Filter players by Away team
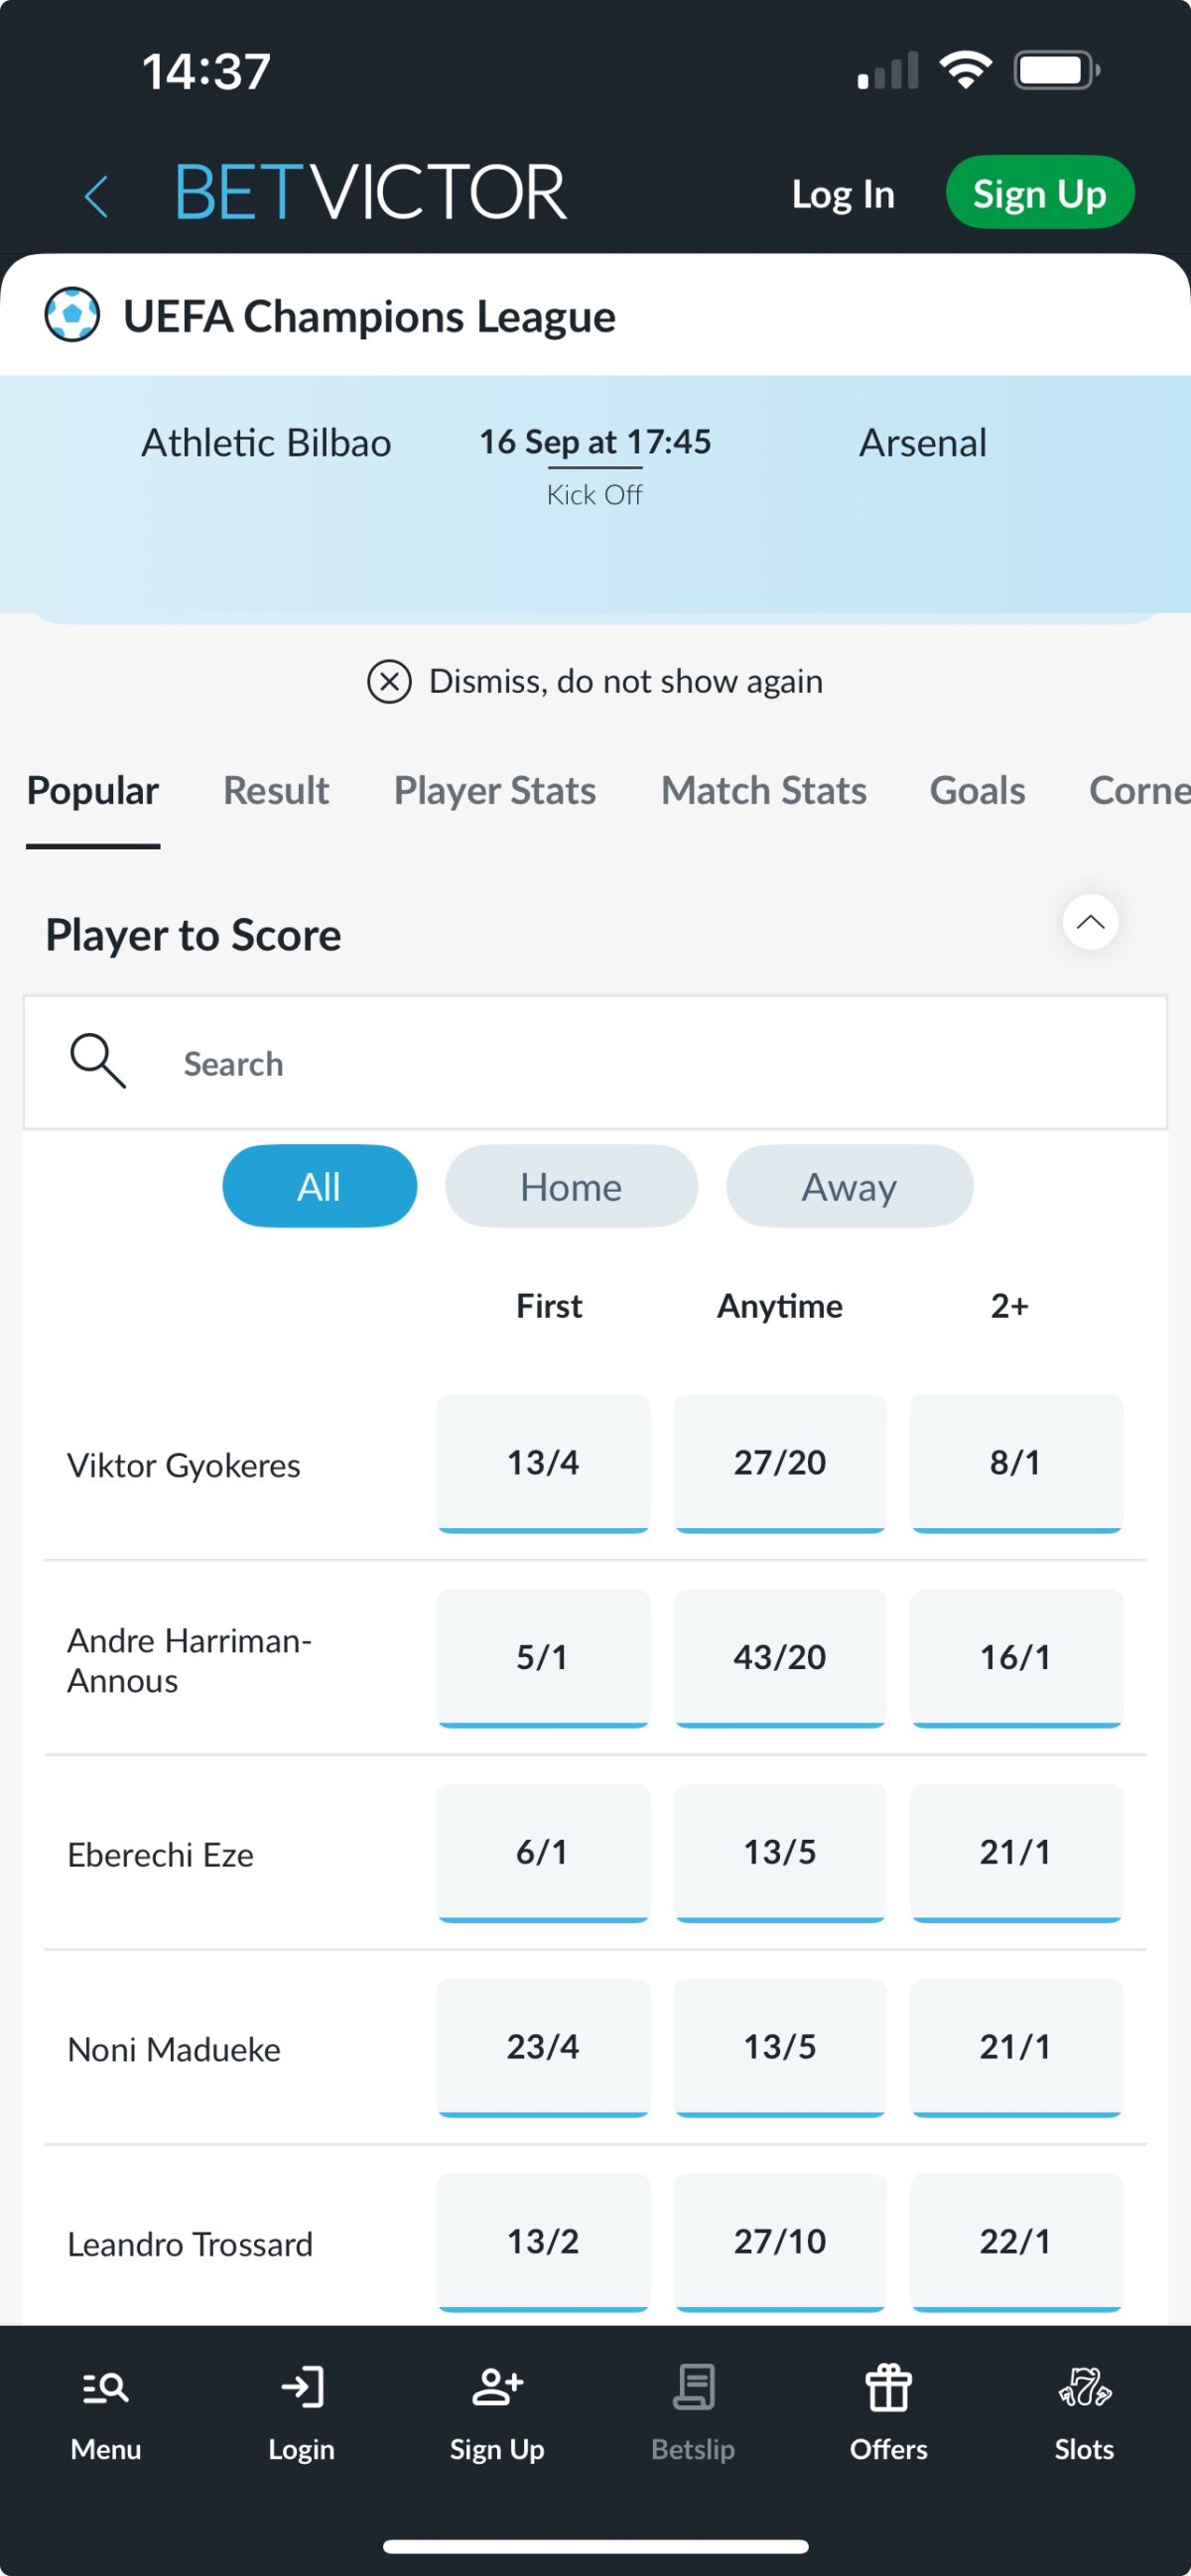This screenshot has height=2576, width=1191. click(849, 1187)
